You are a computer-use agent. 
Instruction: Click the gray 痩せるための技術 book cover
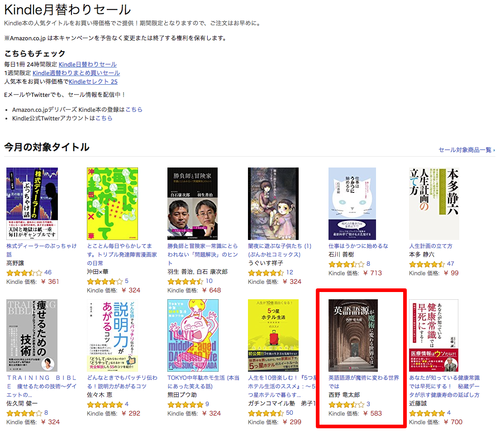click(x=32, y=335)
